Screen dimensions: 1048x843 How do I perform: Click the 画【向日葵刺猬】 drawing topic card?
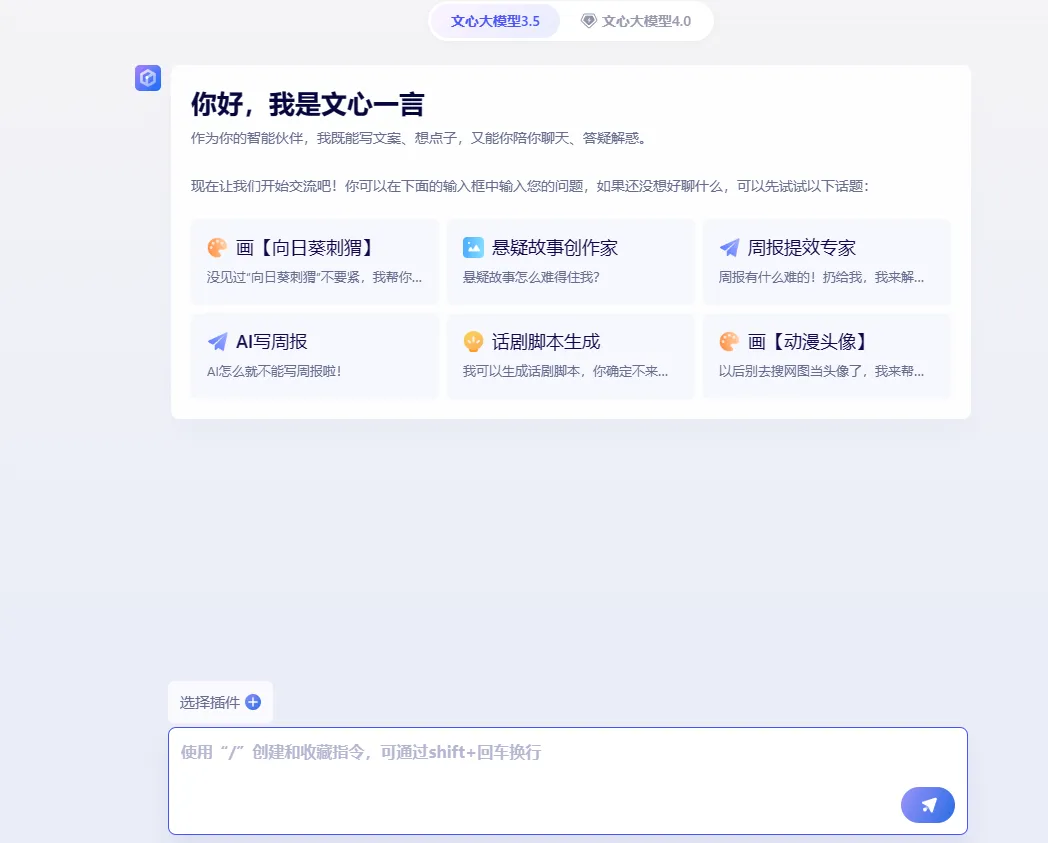(314, 262)
